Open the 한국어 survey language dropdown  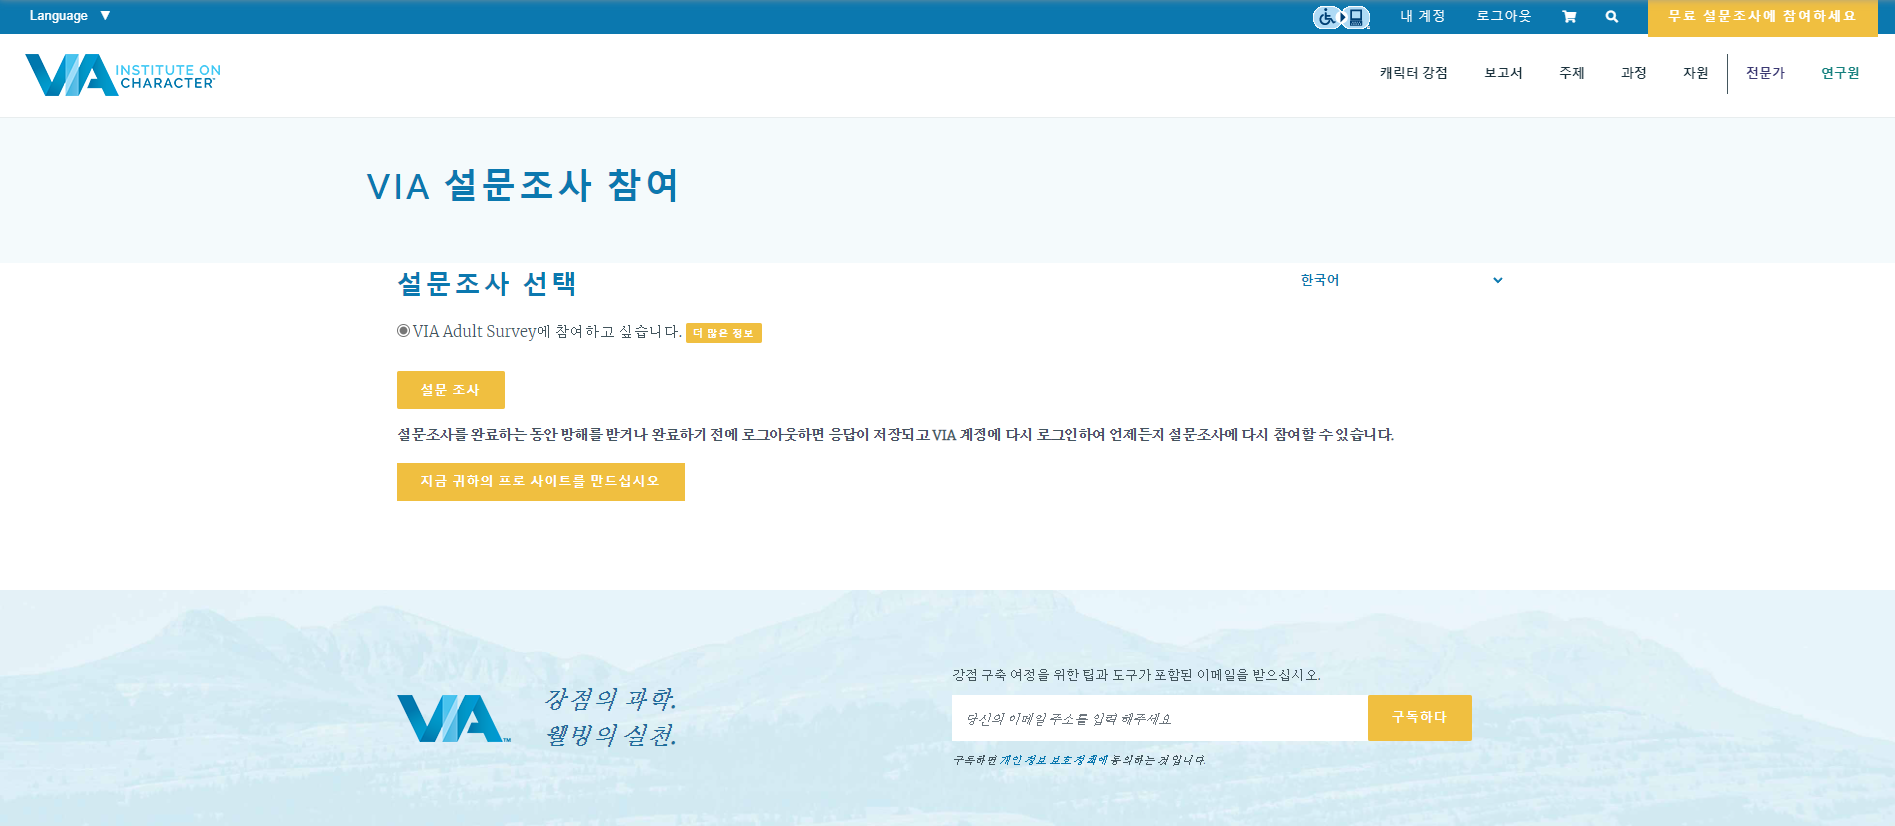coord(1400,280)
